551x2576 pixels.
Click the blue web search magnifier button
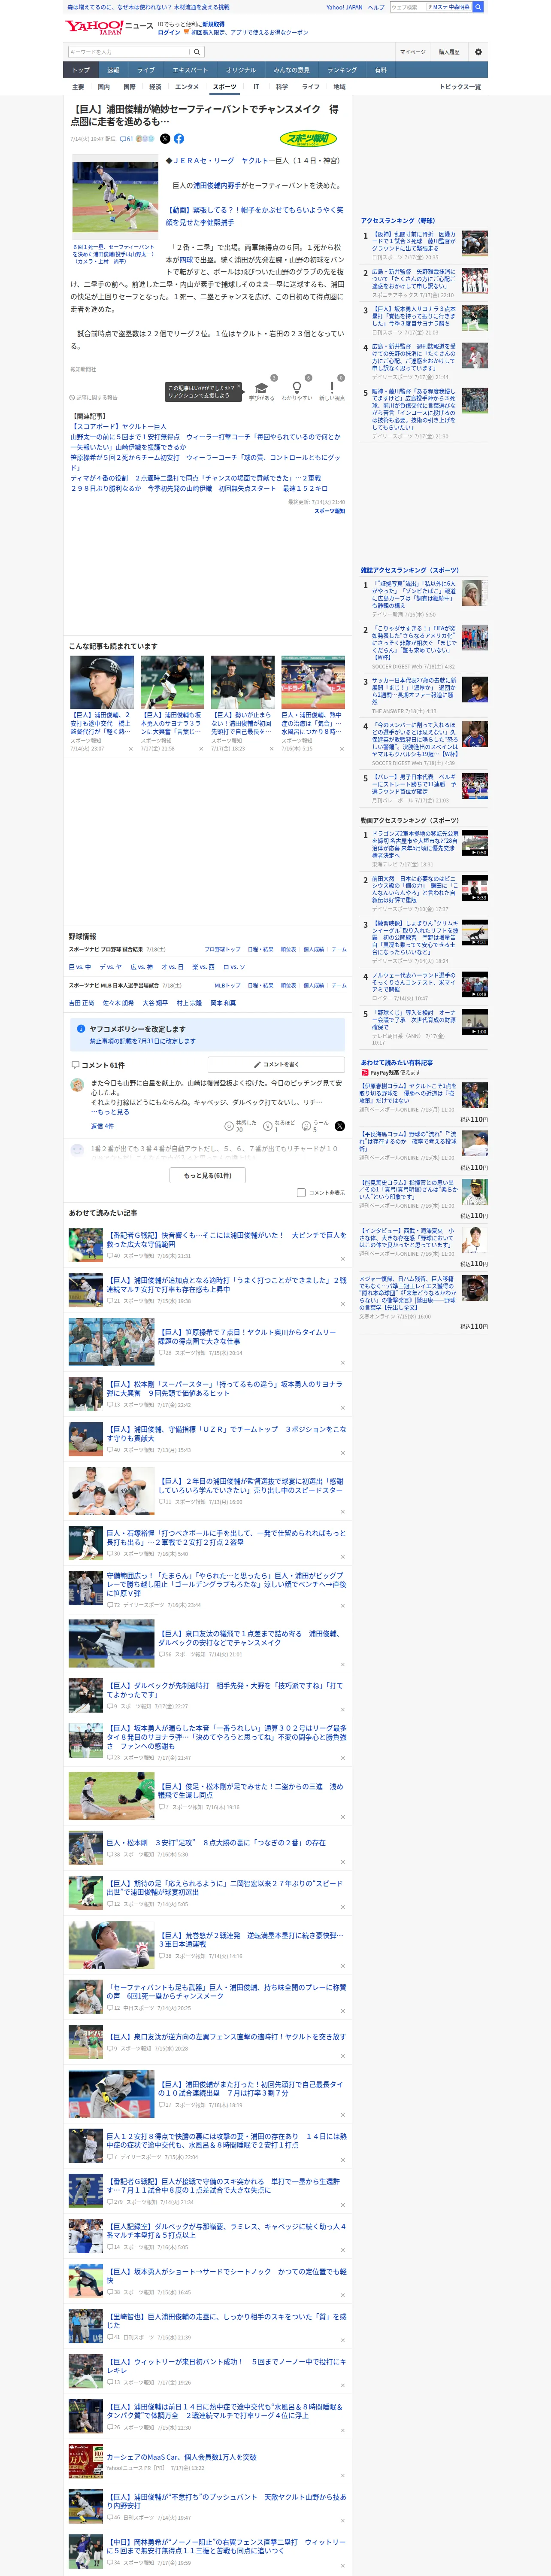click(x=478, y=7)
